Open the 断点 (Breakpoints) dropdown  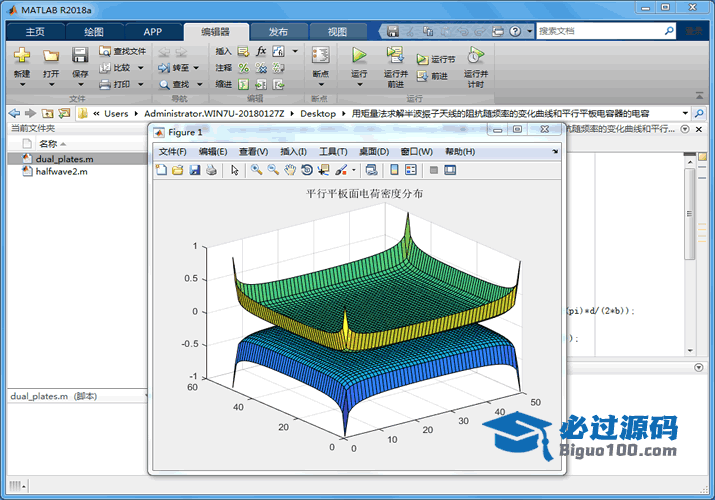[321, 84]
